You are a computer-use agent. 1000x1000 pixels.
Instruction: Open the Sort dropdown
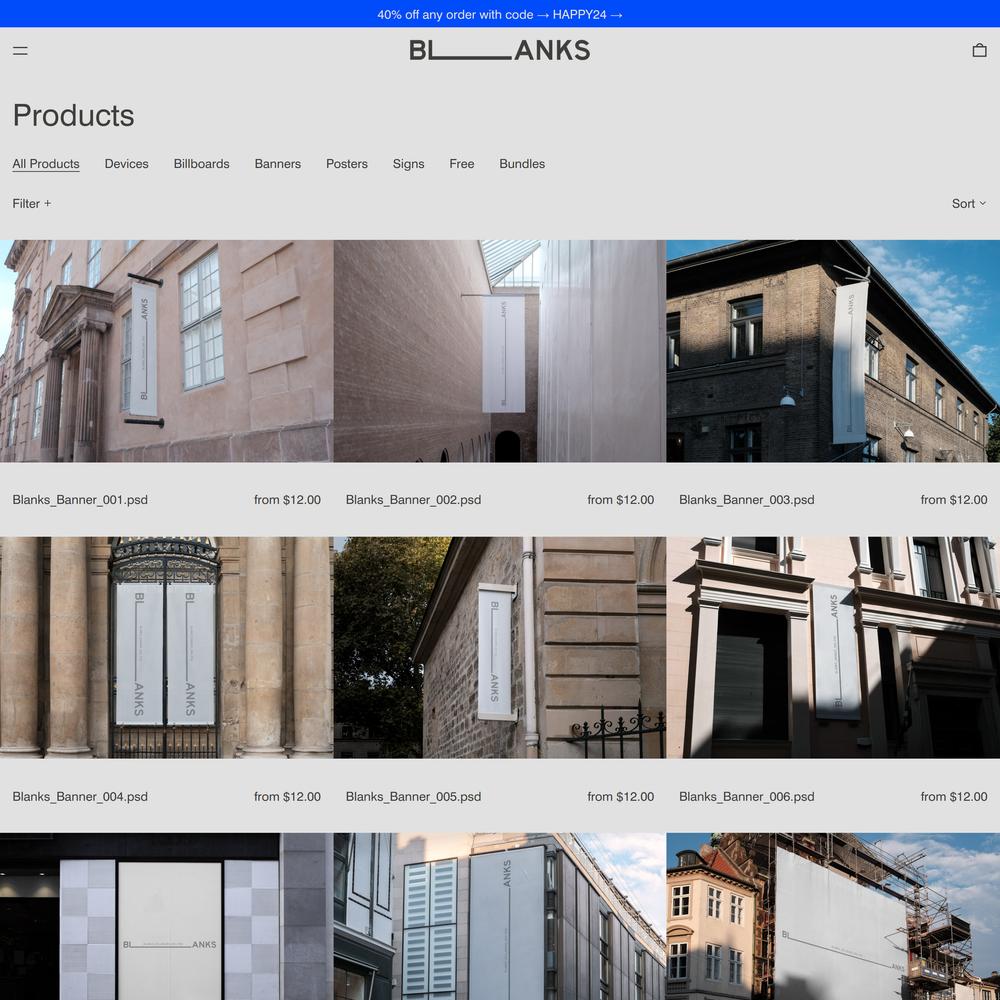point(969,203)
